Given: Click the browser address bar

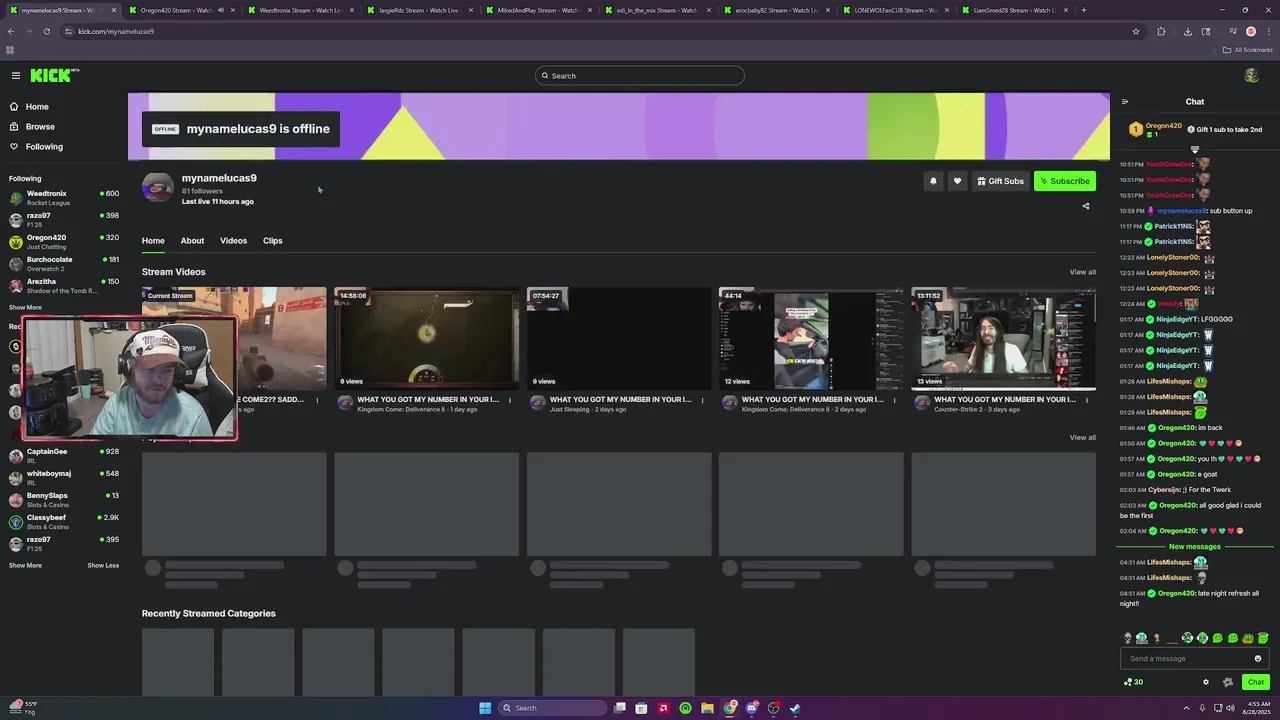Looking at the screenshot, I should (600, 31).
